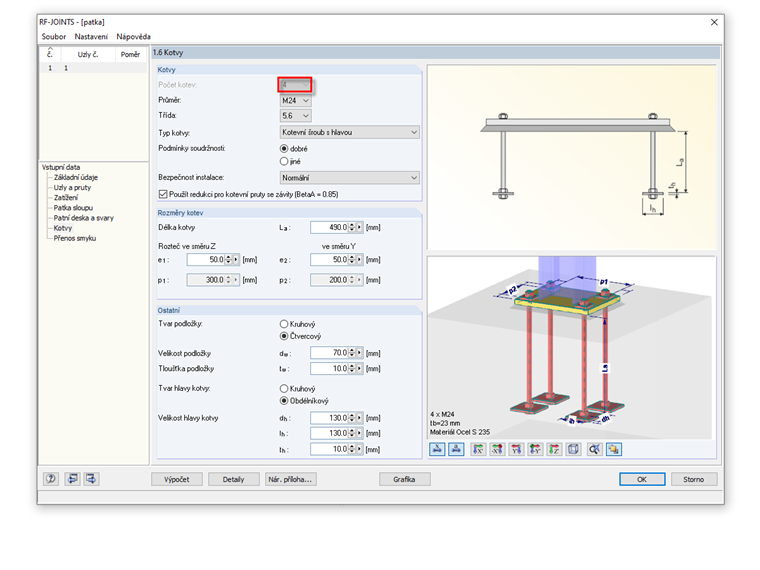The image size is (760, 570).
Task: Open arrow menu next to lh field
Action: point(359,433)
